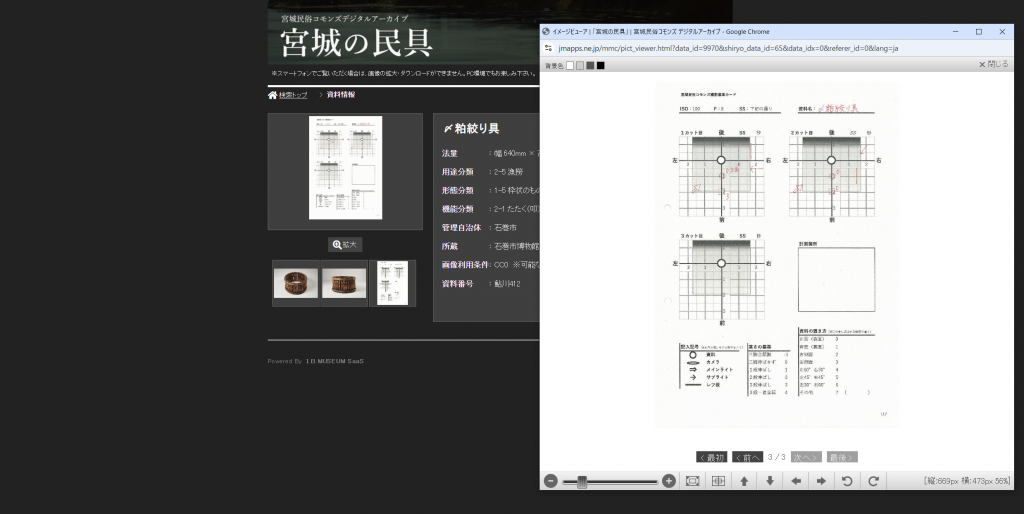The height and width of the screenshot is (514, 1024).
Task: Click the zoom slider handle
Action: 582,481
